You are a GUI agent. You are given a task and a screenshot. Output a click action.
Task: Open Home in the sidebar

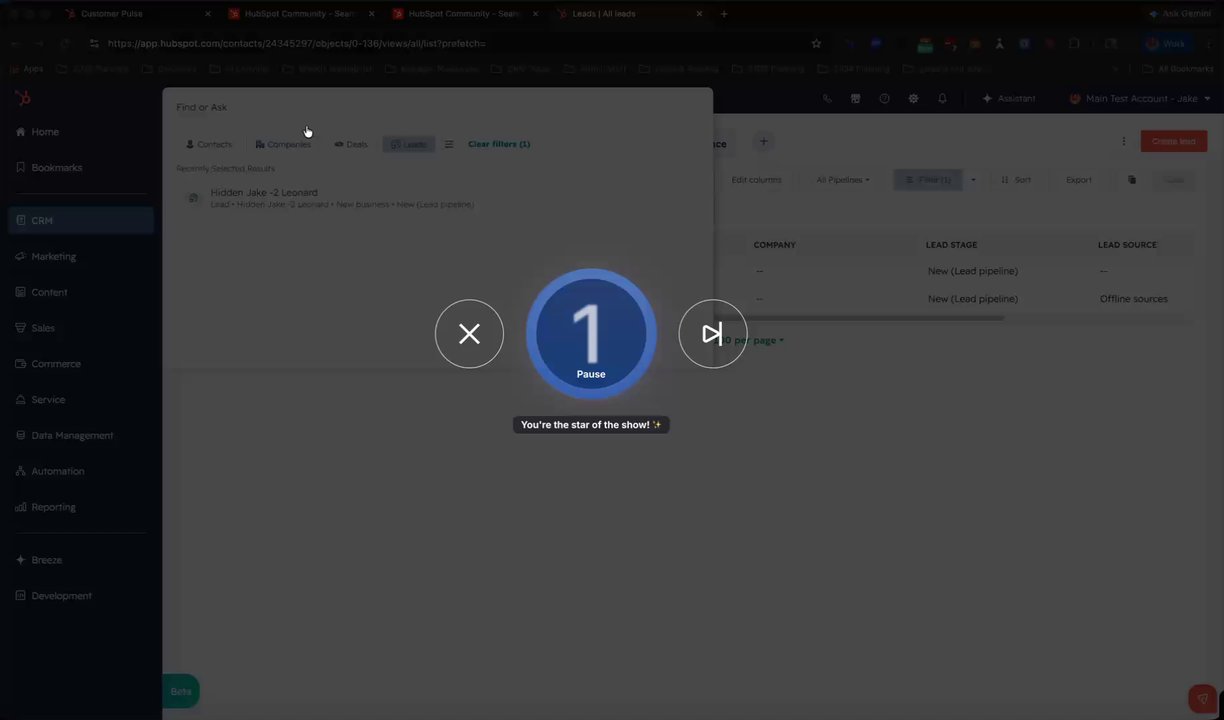(45, 132)
